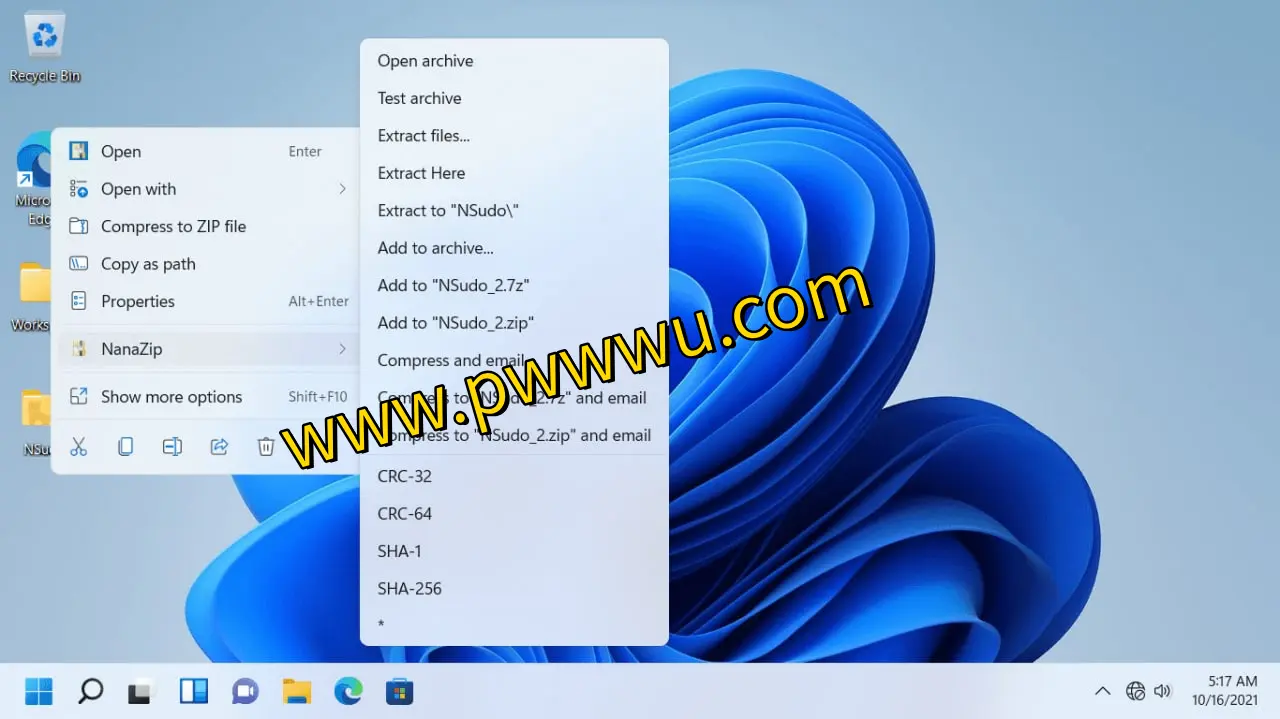Click the Cut scissors icon

[79, 447]
